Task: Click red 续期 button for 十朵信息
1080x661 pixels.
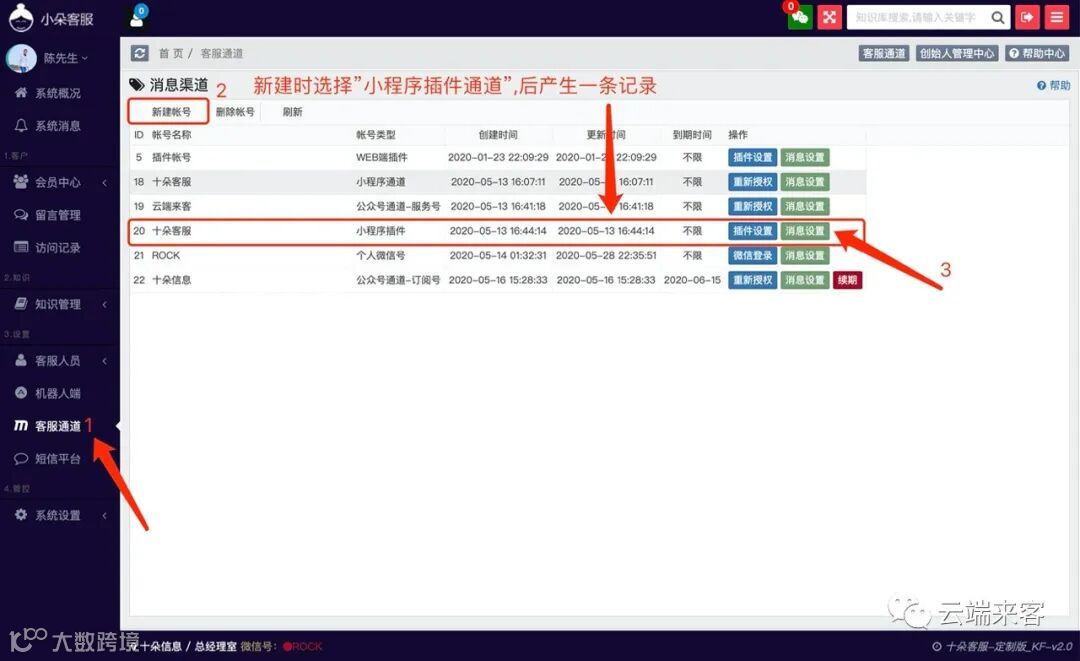Action: pyautogui.click(x=847, y=280)
